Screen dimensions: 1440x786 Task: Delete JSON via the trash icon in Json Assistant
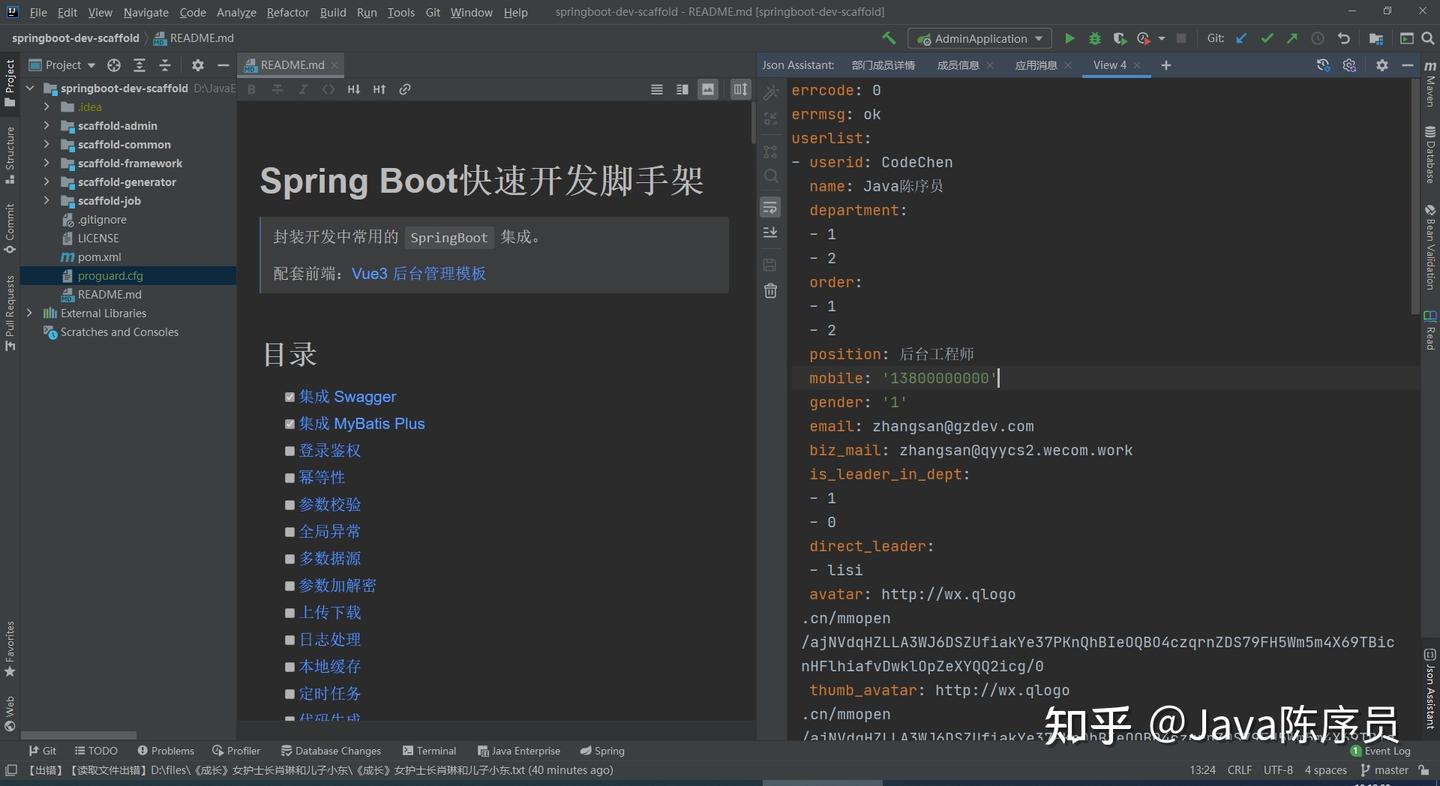770,290
